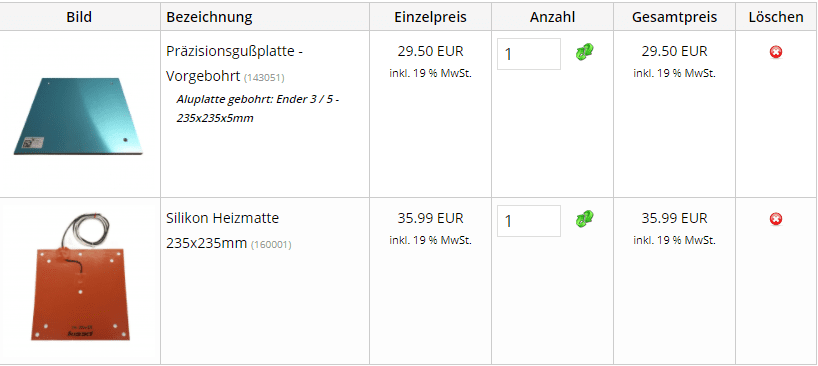The height and width of the screenshot is (366, 818).
Task: Click the Löschen column header
Action: pos(776,17)
